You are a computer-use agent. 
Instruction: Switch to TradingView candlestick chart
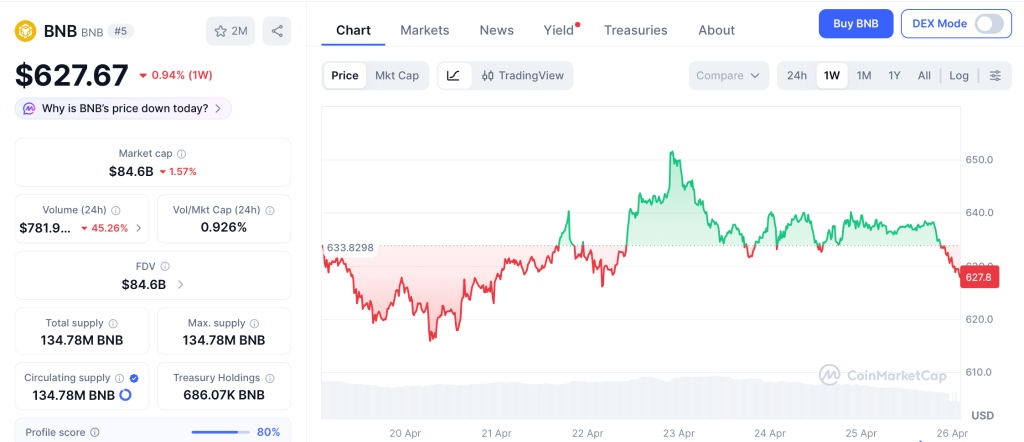coord(522,76)
